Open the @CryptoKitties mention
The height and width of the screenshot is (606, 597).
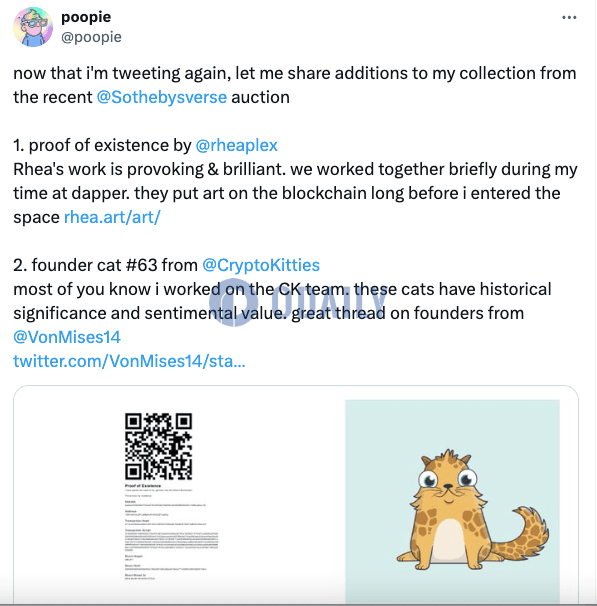point(261,265)
